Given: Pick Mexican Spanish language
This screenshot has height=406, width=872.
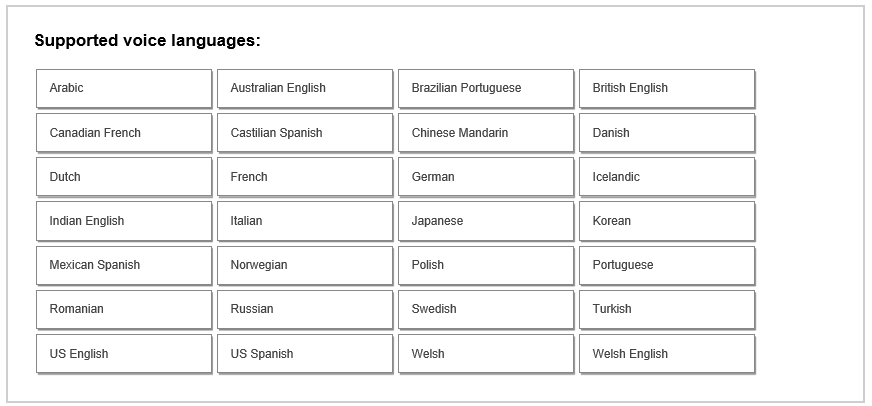Looking at the screenshot, I should [x=124, y=265].
